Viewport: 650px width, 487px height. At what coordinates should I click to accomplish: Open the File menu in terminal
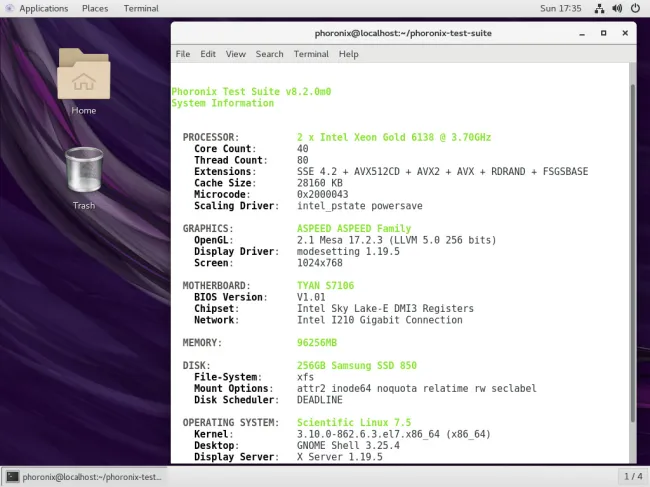point(183,54)
